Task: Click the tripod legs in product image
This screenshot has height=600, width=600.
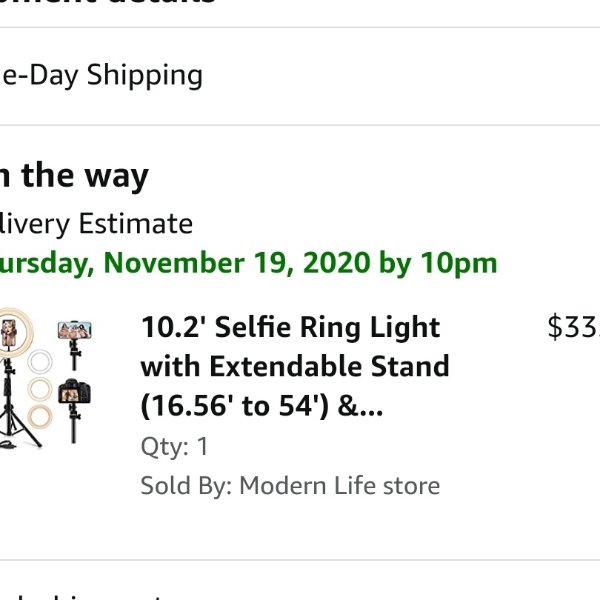Action: pos(17,425)
